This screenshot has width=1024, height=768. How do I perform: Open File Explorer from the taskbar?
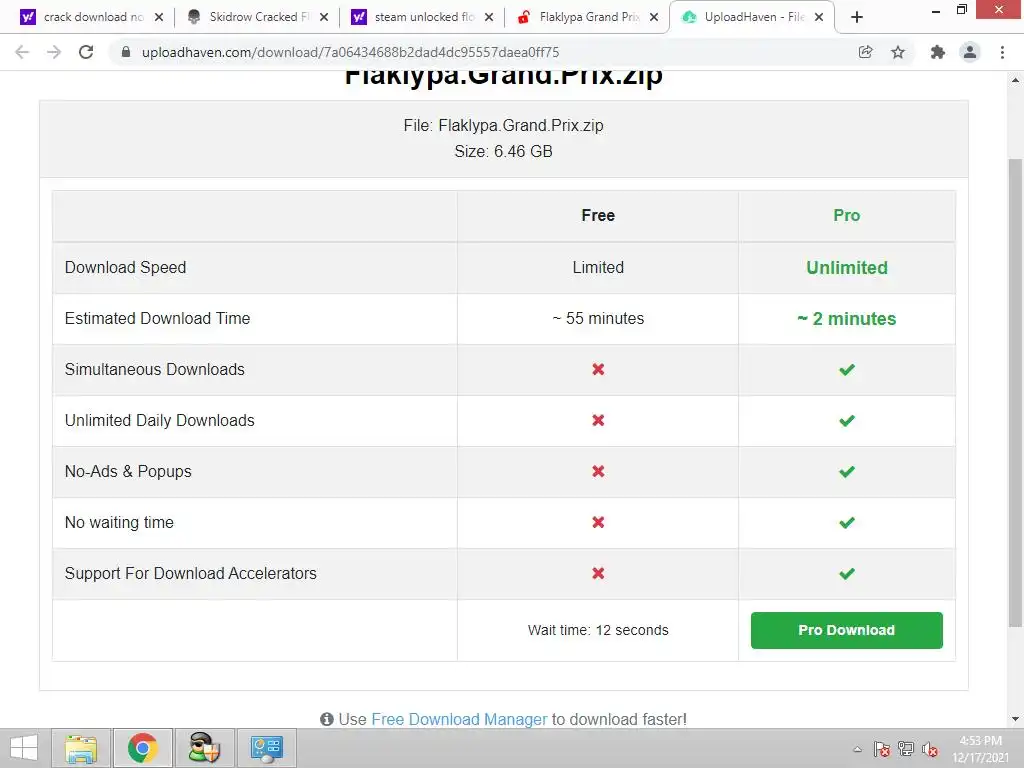click(81, 748)
